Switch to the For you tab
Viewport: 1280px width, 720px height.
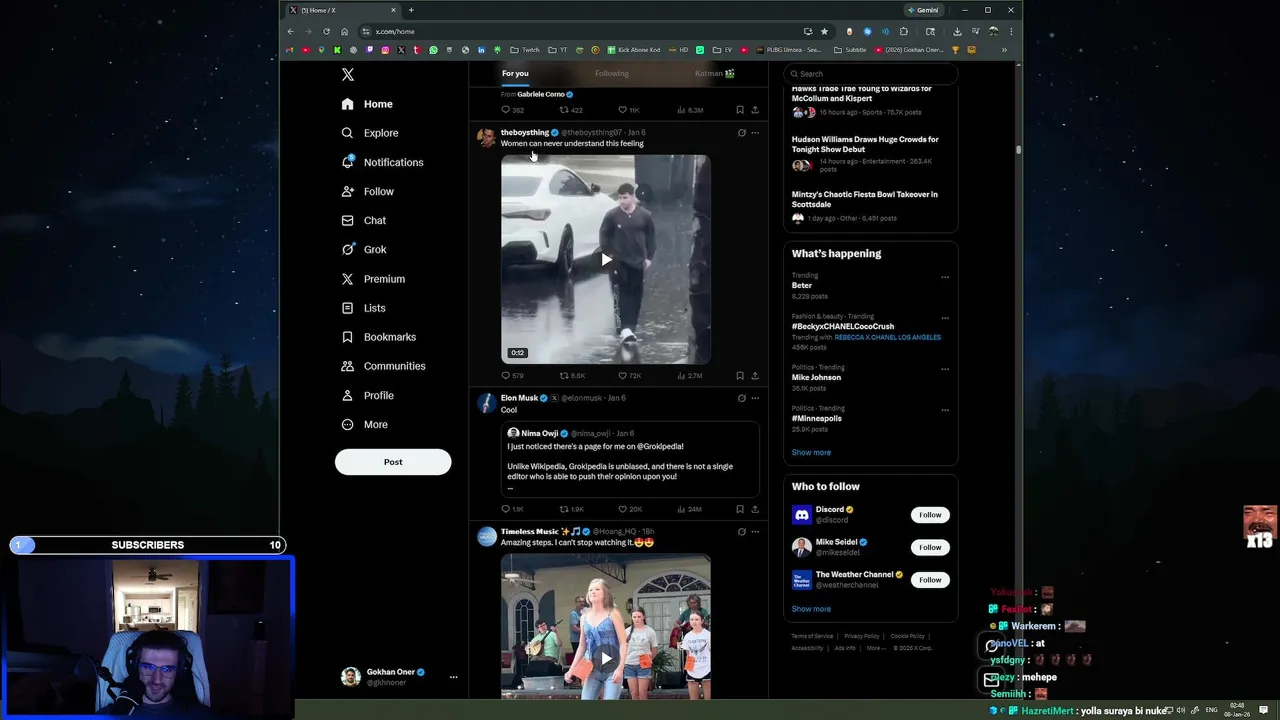pyautogui.click(x=515, y=73)
